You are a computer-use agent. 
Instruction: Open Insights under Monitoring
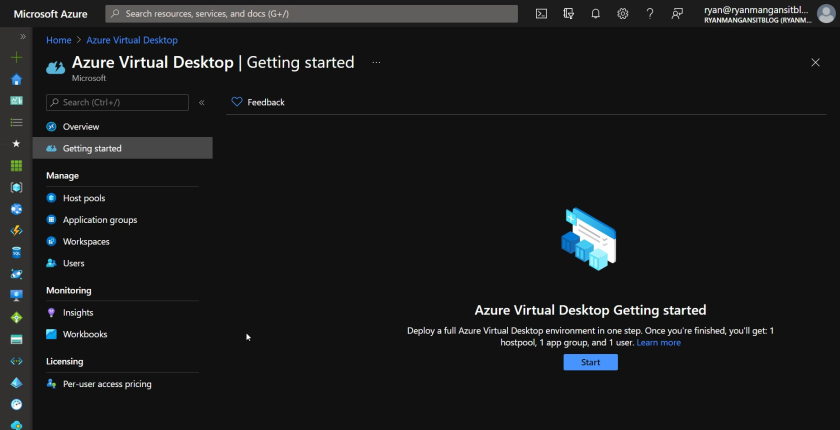coord(123,313)
